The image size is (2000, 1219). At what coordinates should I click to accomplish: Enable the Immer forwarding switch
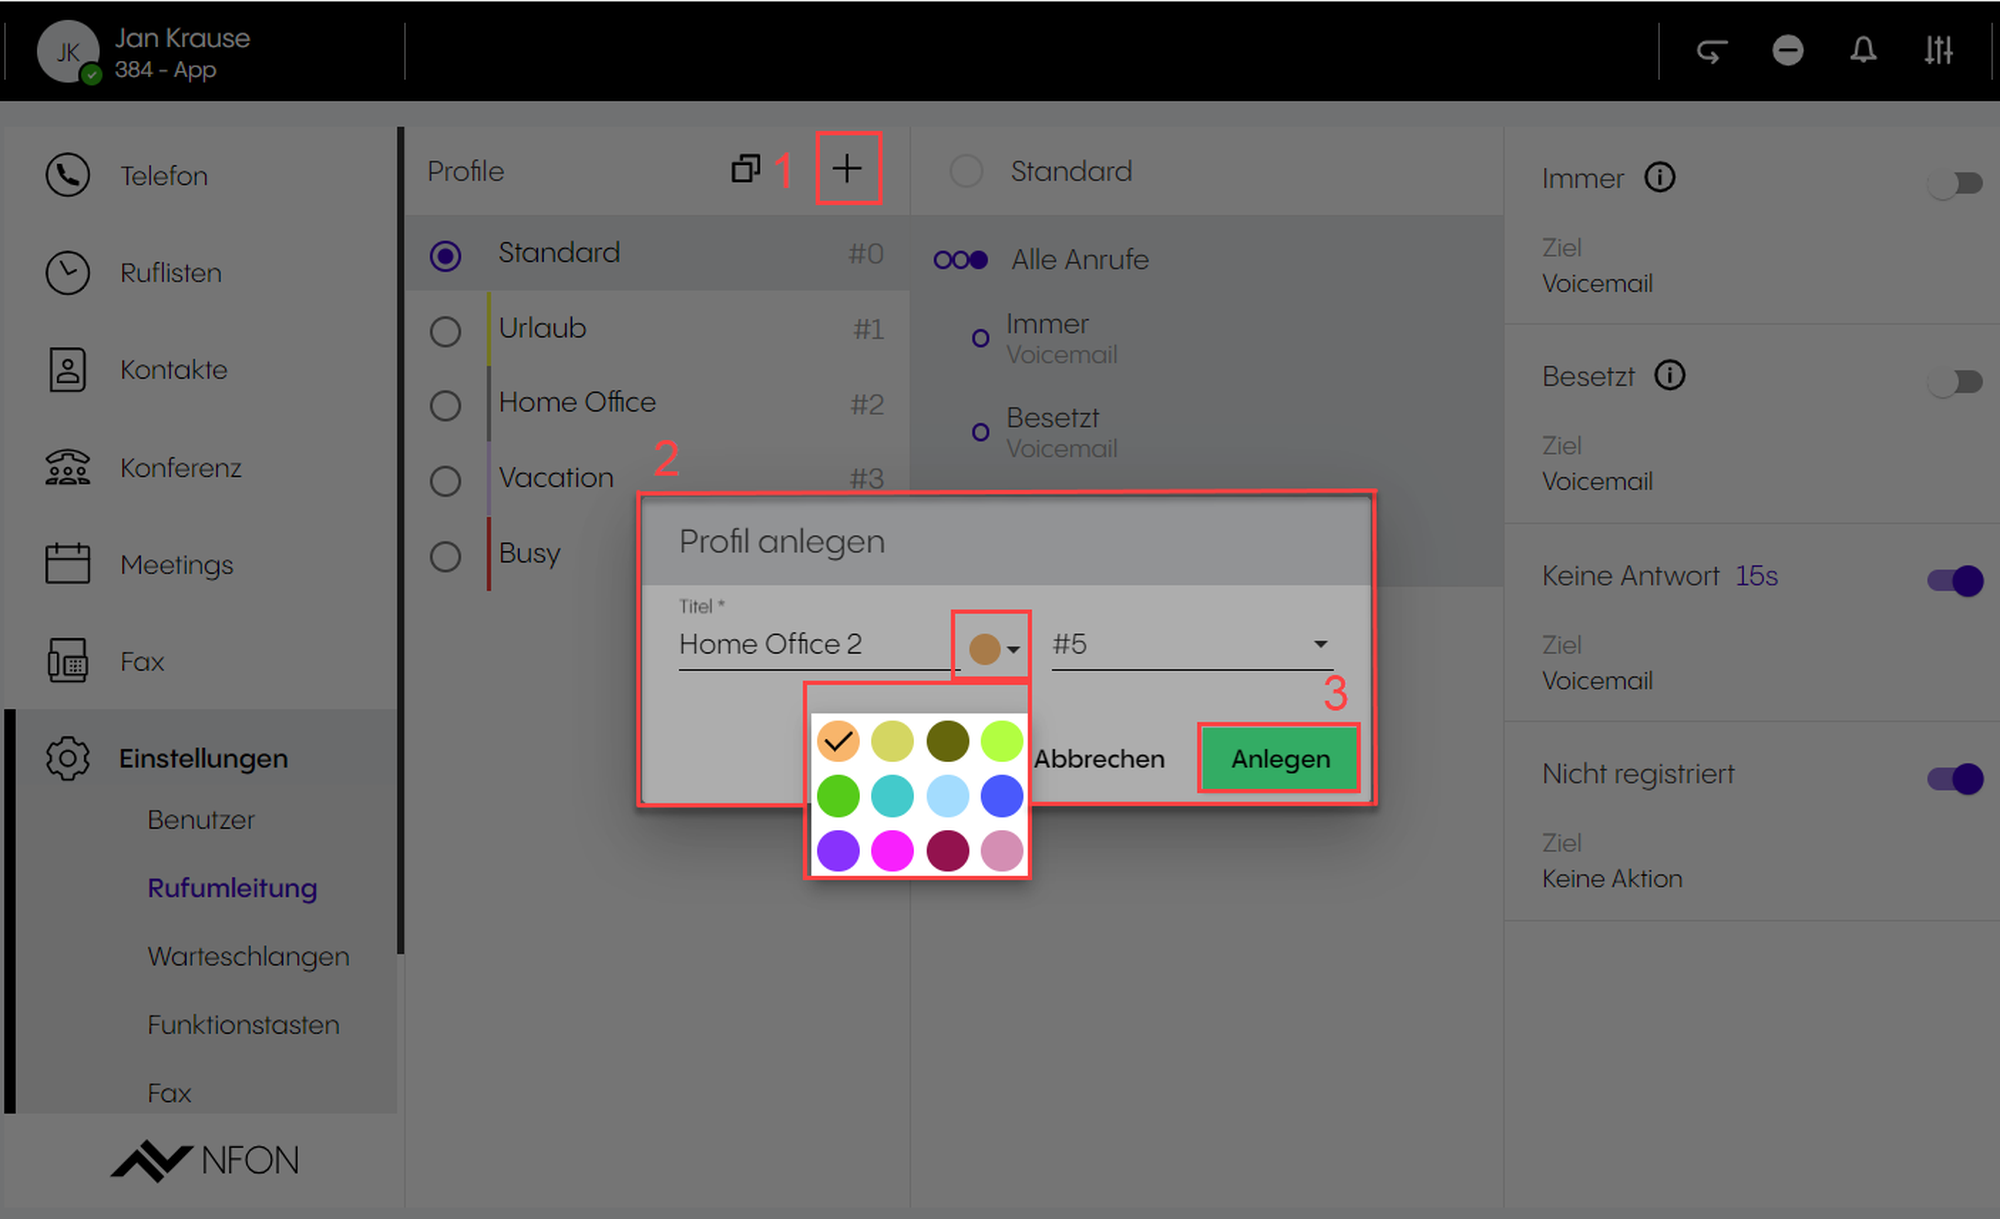click(x=1955, y=184)
